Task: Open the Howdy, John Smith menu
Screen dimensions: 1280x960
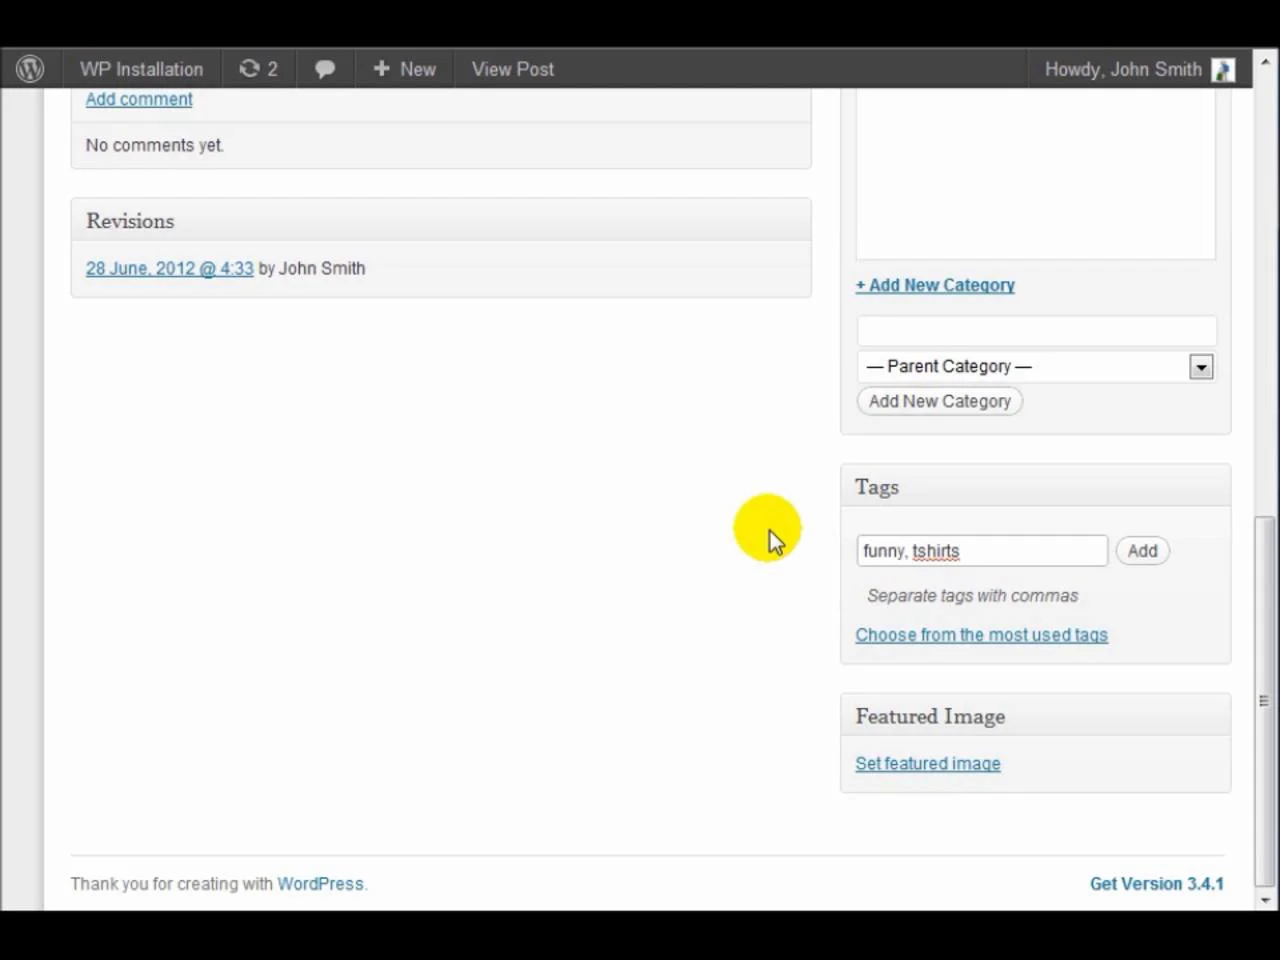Action: pos(1123,69)
